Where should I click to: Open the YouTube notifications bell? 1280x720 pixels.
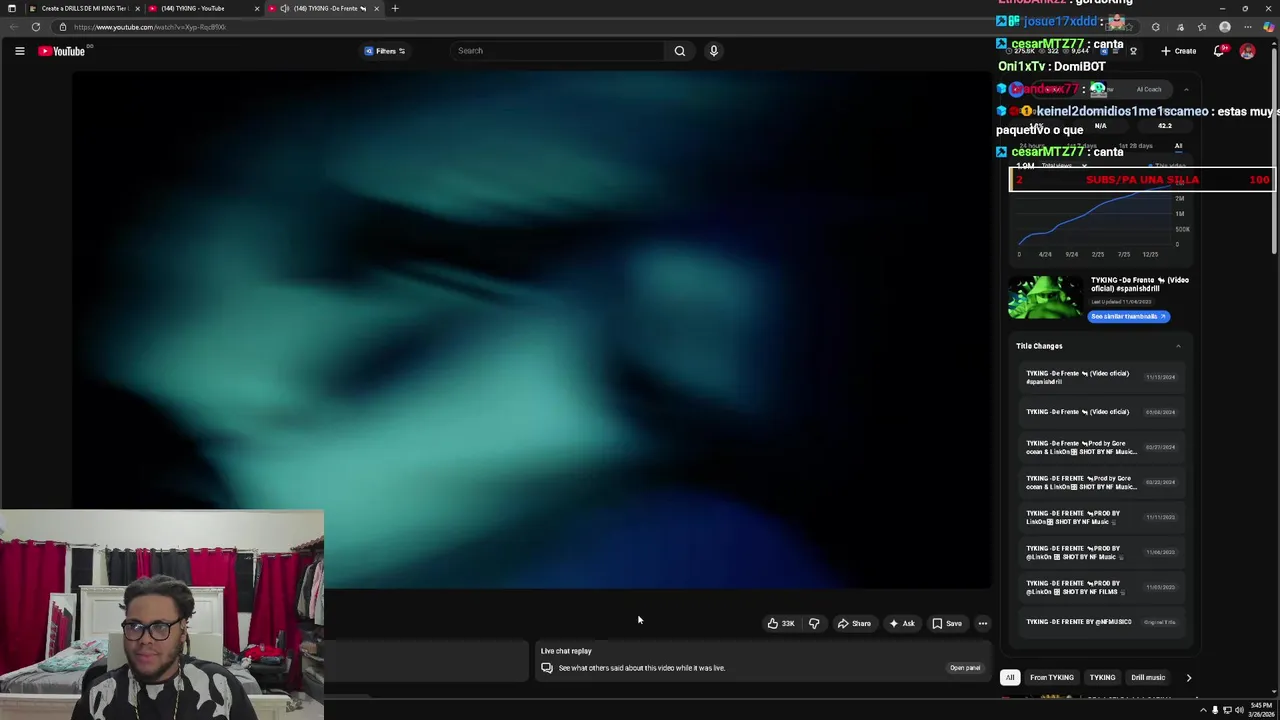click(x=1219, y=51)
